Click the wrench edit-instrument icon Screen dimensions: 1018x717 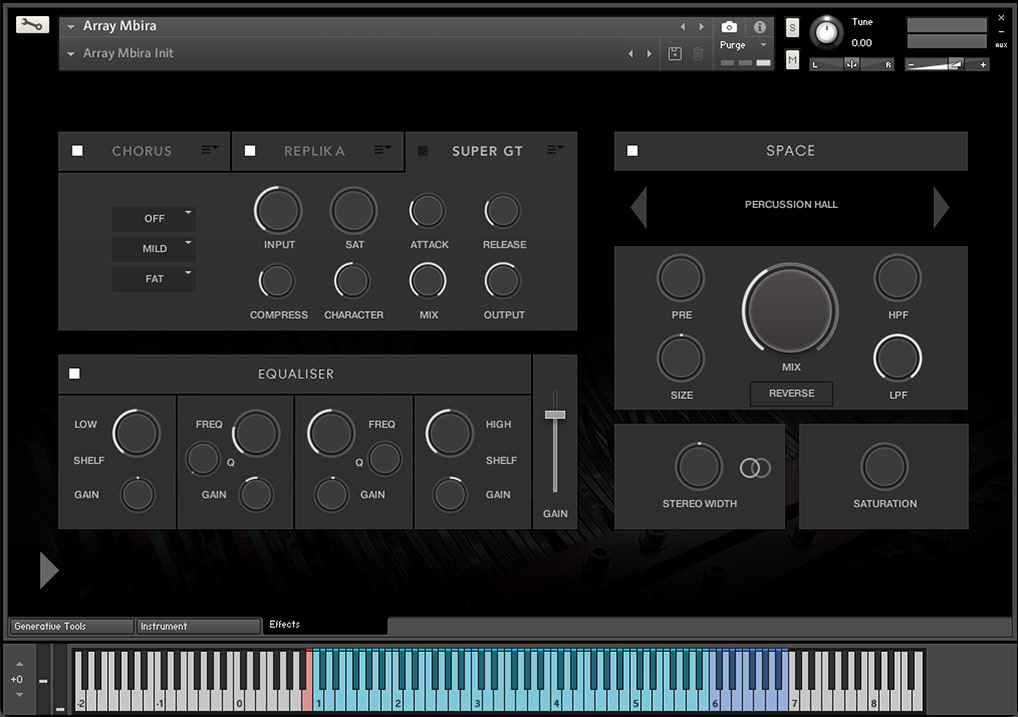32,25
